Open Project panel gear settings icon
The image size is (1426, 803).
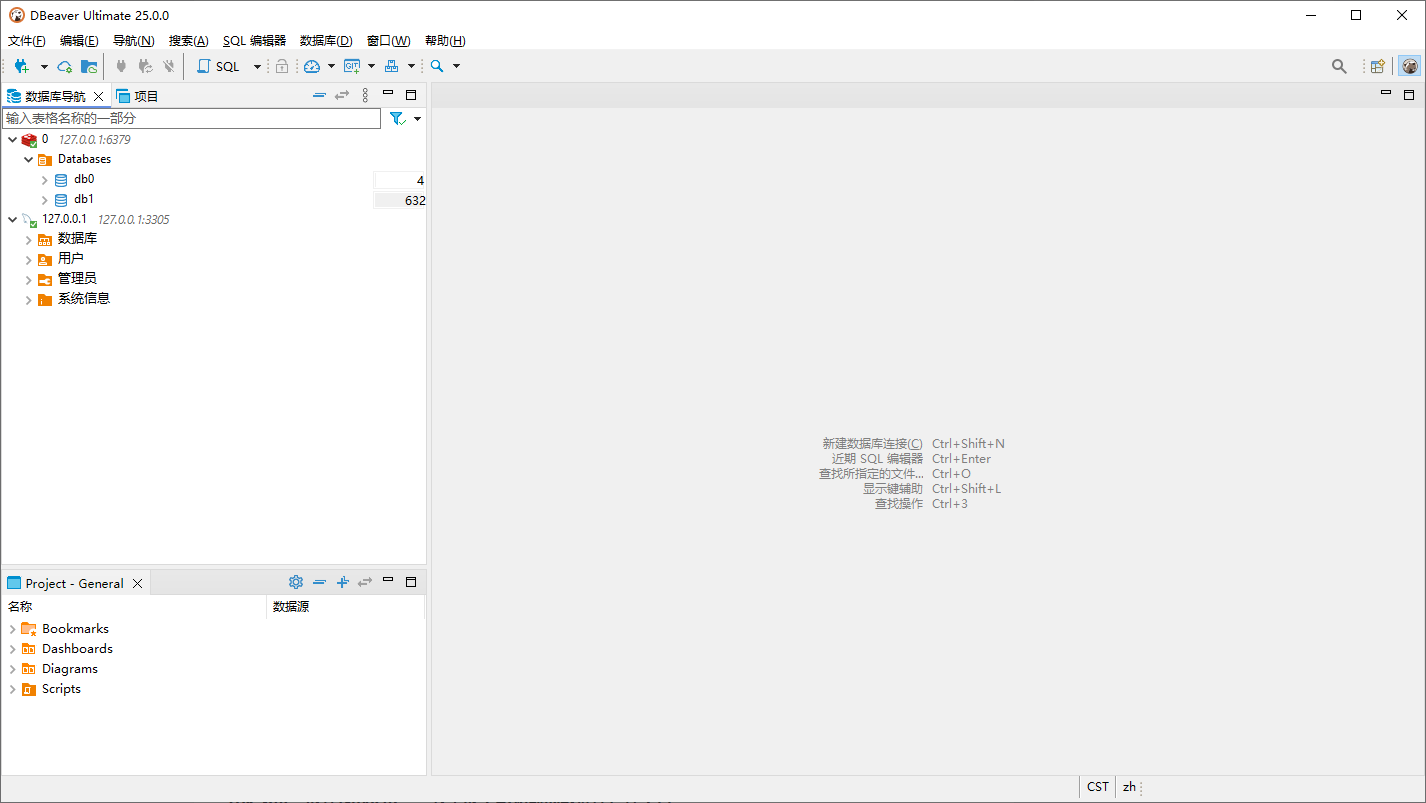(x=295, y=582)
